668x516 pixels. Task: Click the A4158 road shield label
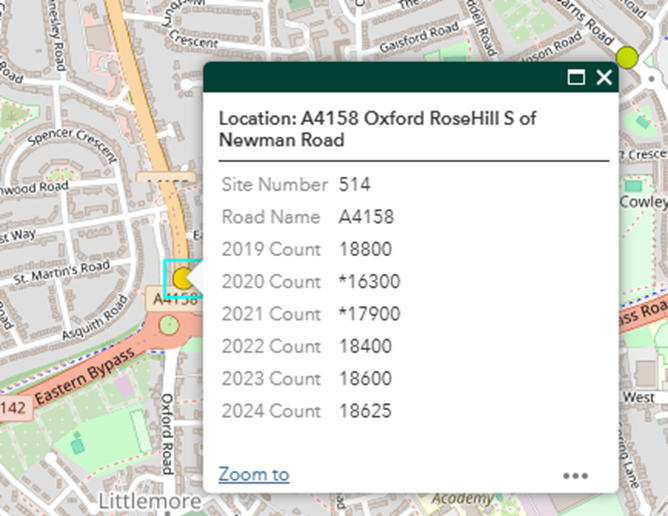pyautogui.click(x=172, y=299)
